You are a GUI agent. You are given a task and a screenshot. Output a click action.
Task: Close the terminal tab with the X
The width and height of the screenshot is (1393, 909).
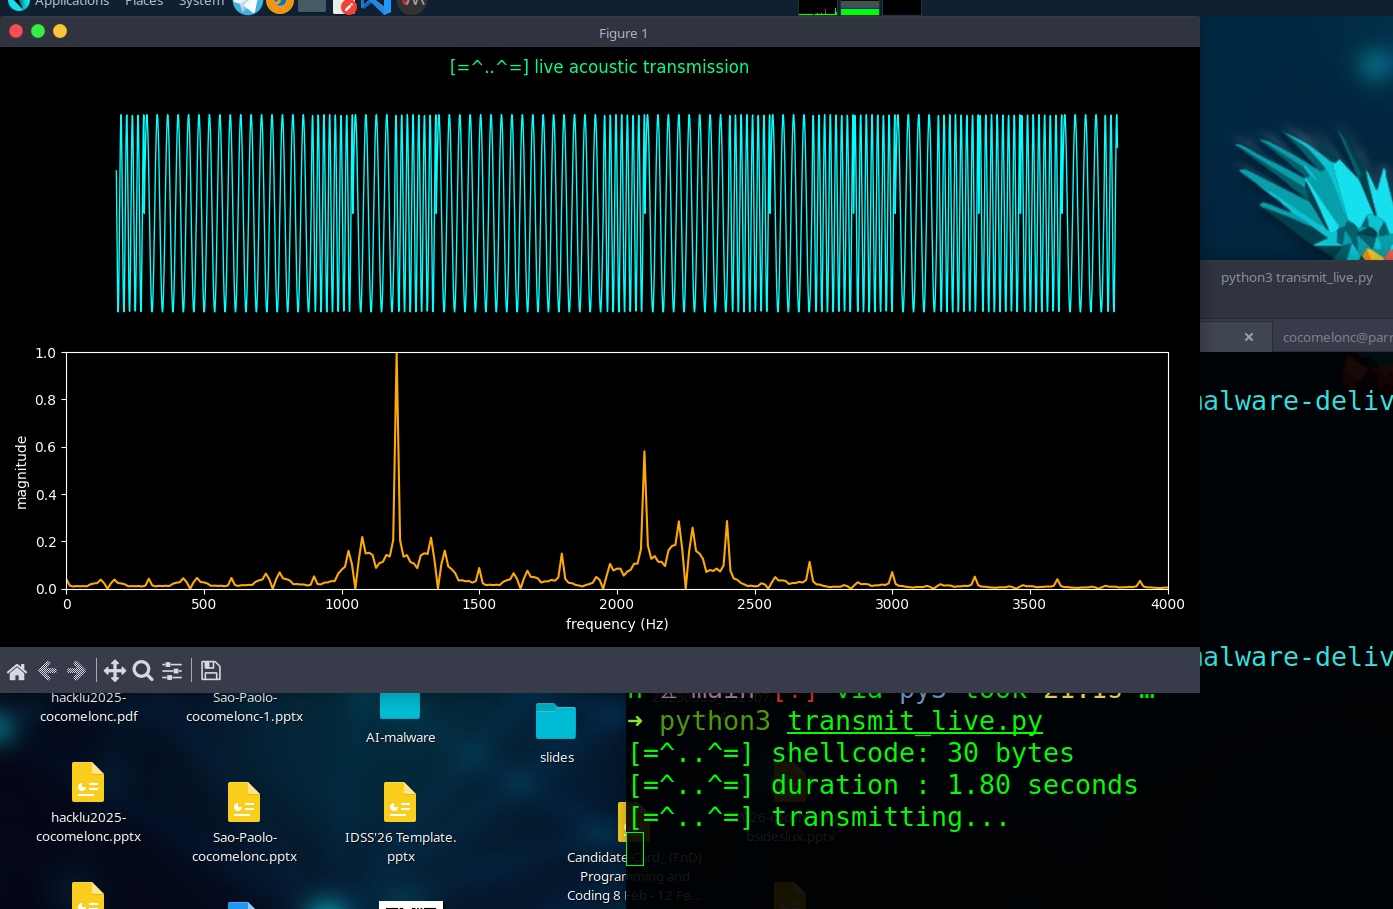point(1249,337)
